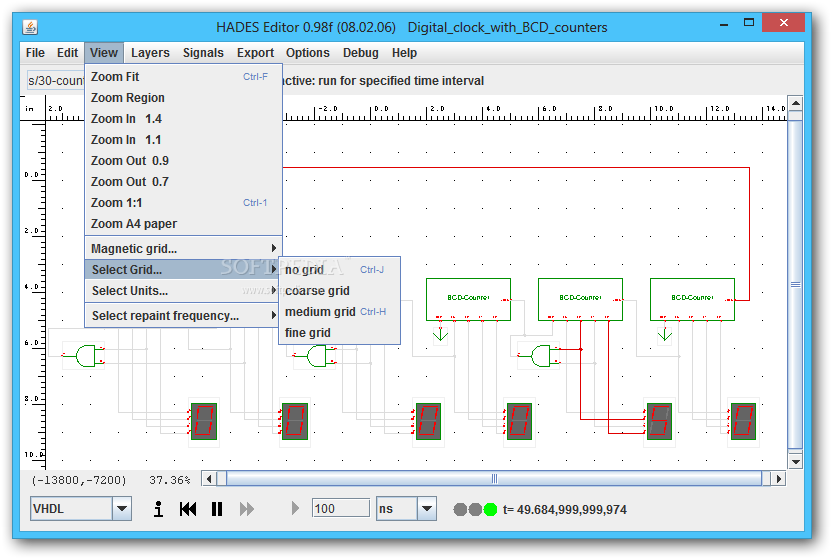Choose Zoom Region

click(184, 98)
